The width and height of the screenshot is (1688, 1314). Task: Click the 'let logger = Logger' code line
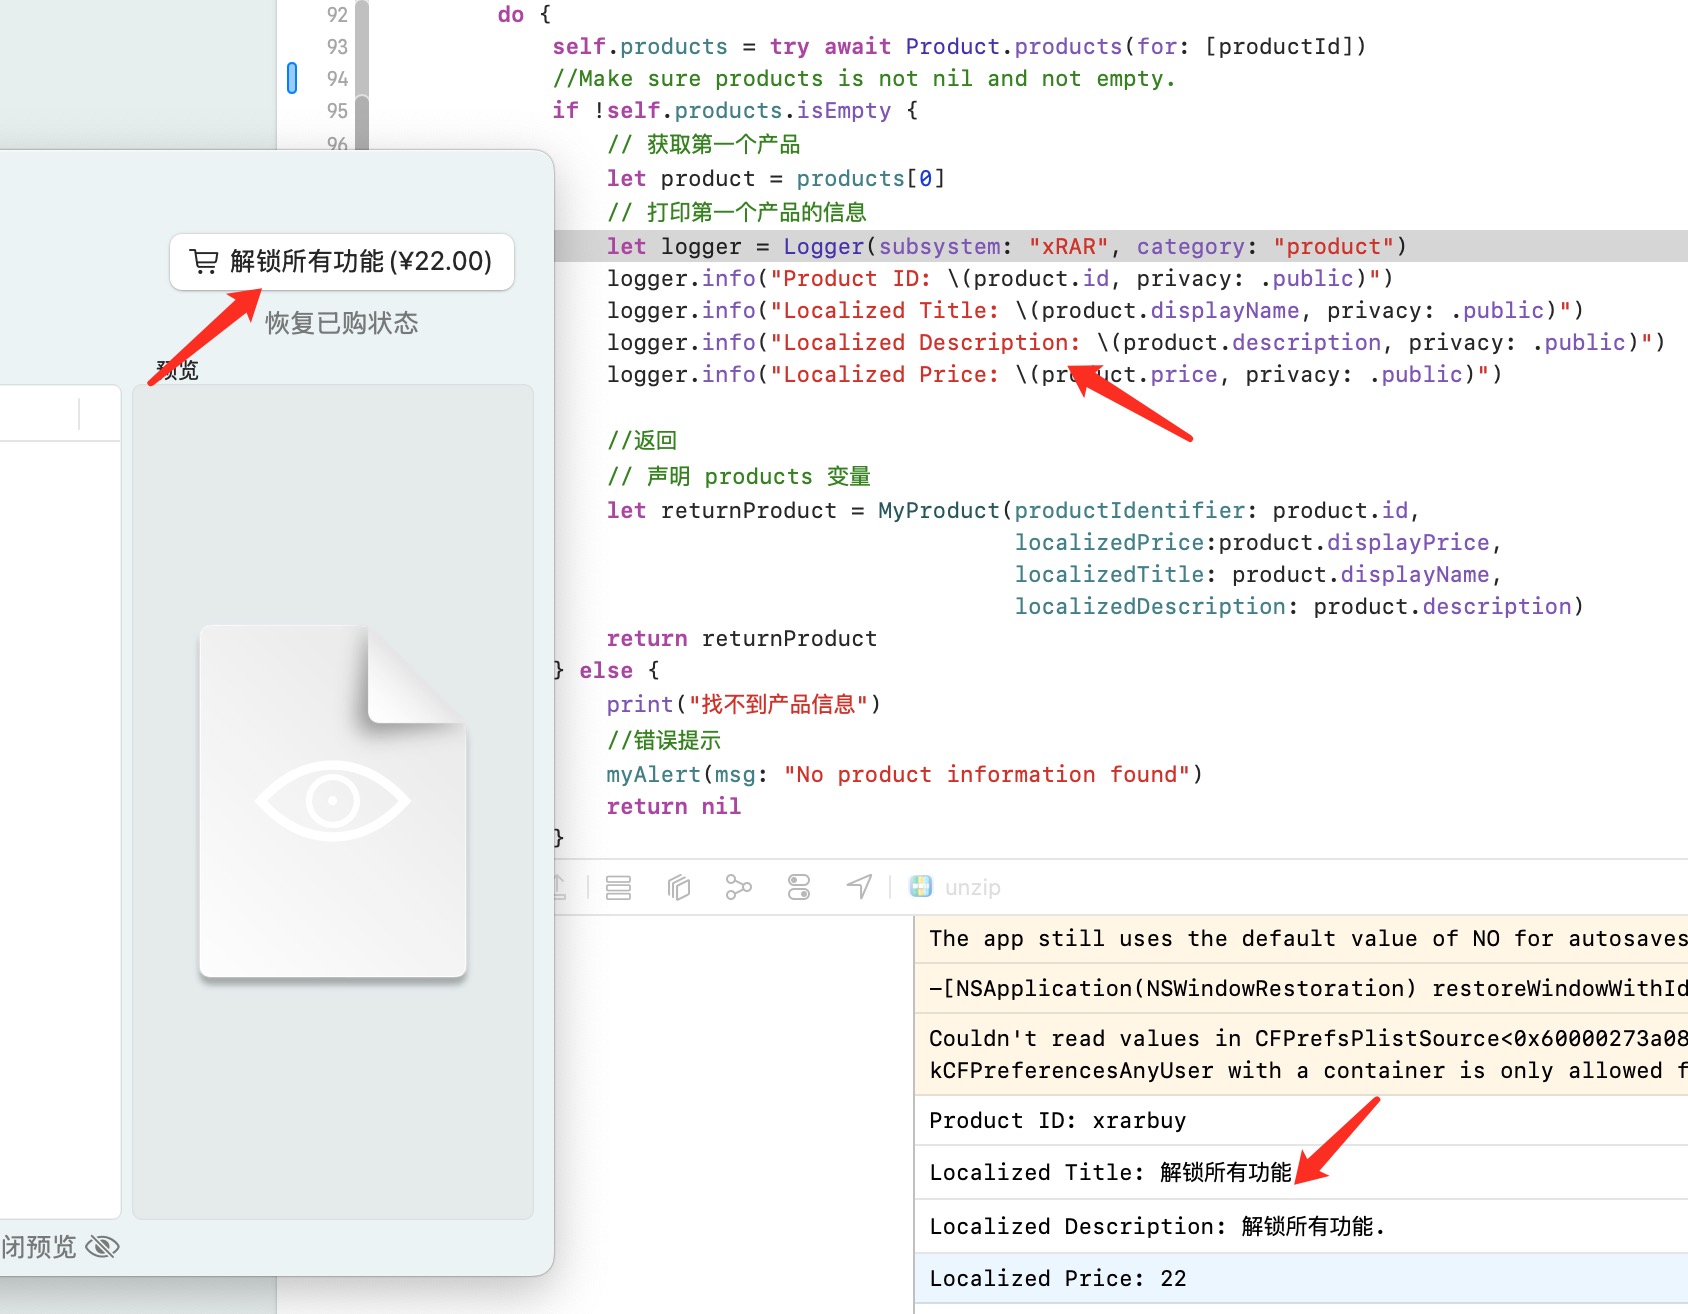pos(1007,247)
